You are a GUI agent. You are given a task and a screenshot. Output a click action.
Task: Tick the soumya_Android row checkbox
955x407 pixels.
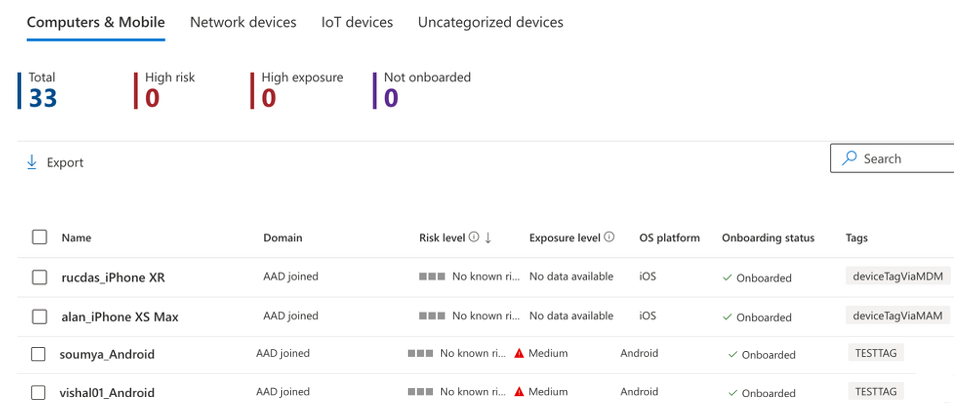tap(38, 354)
